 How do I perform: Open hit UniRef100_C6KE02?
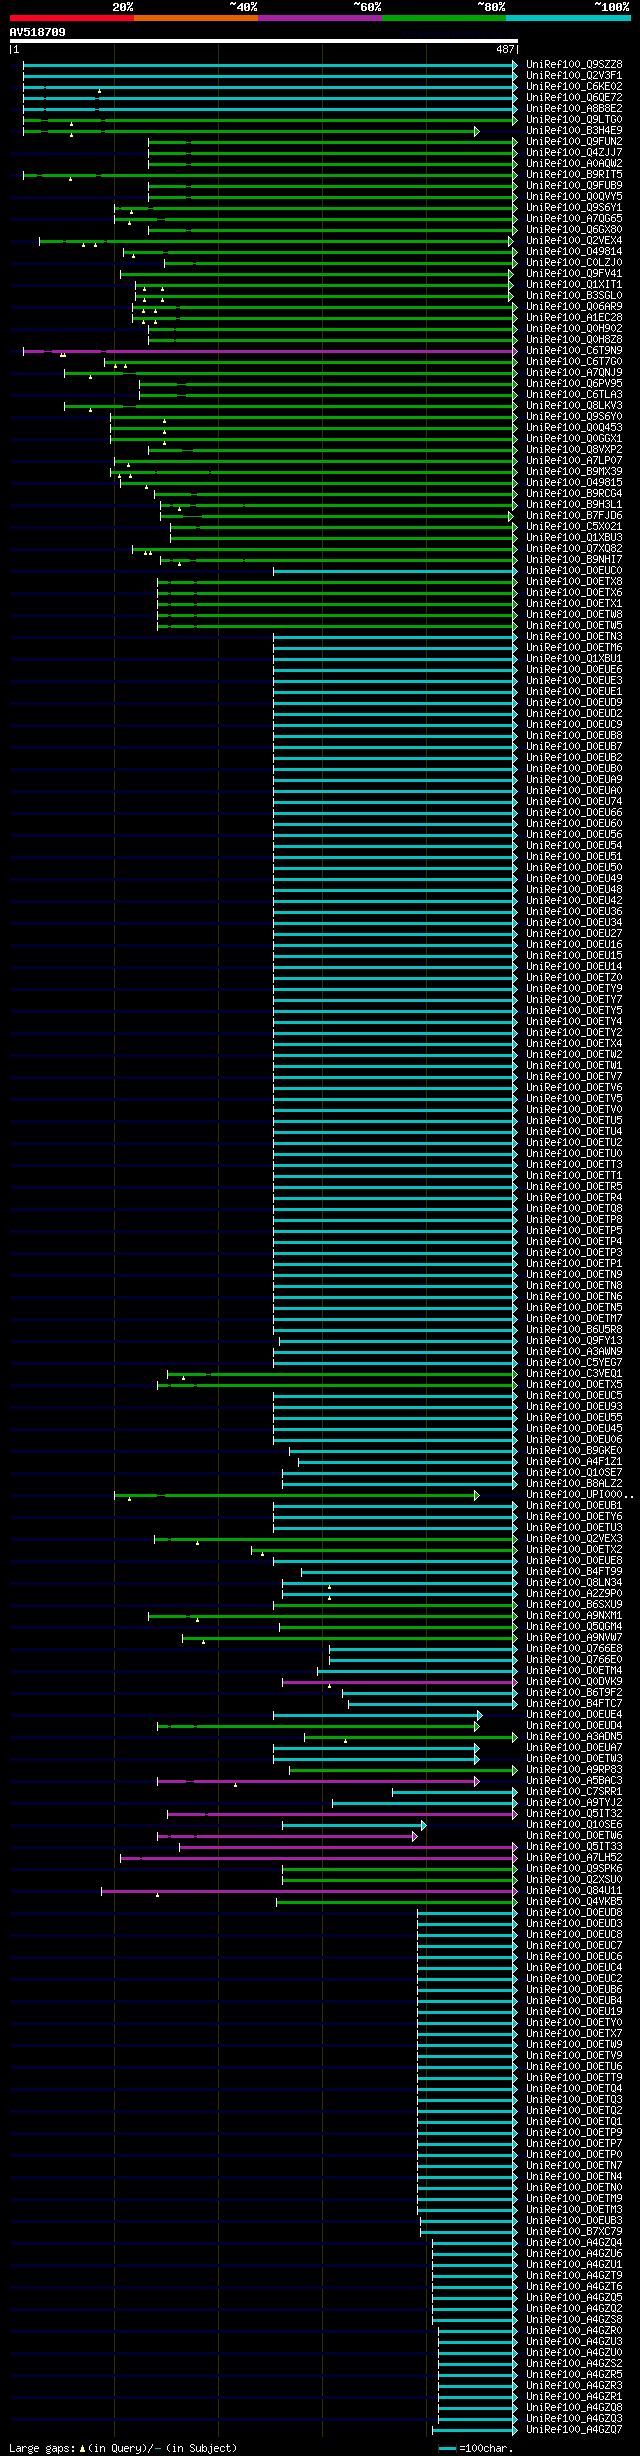(x=574, y=87)
